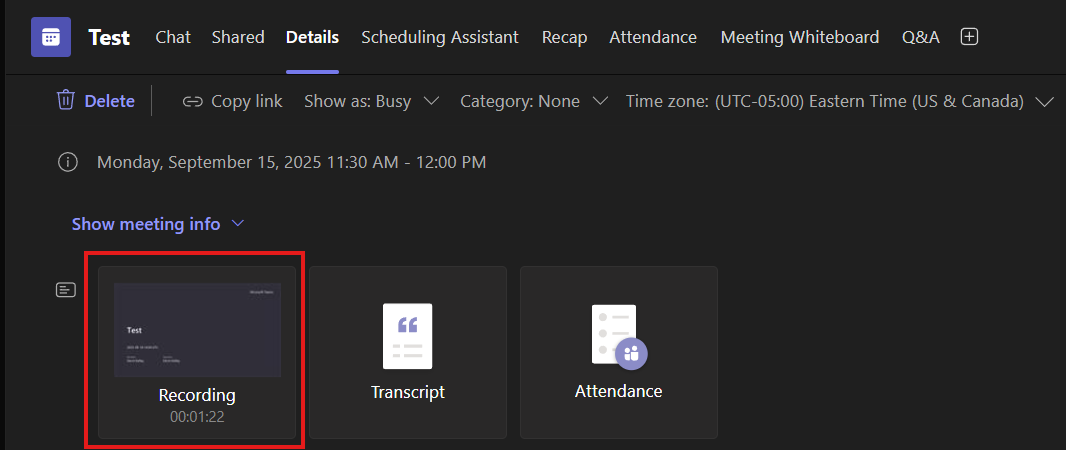This screenshot has width=1066, height=450.
Task: Switch to the Scheduling Assistant tab
Action: click(x=440, y=37)
